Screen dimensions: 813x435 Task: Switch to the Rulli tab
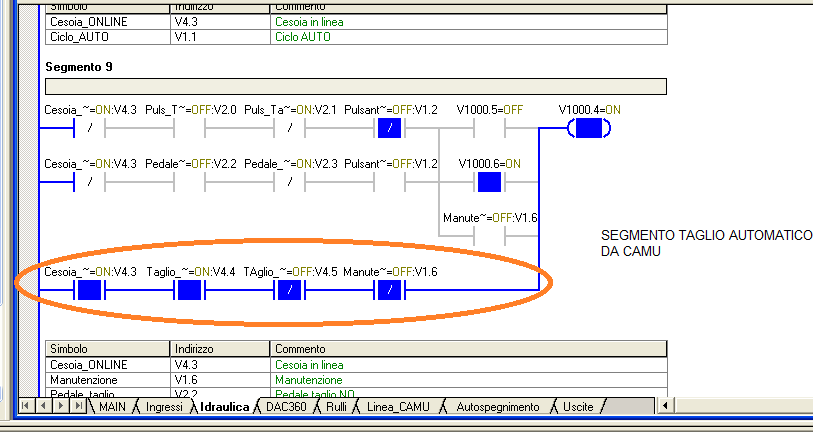[x=336, y=406]
